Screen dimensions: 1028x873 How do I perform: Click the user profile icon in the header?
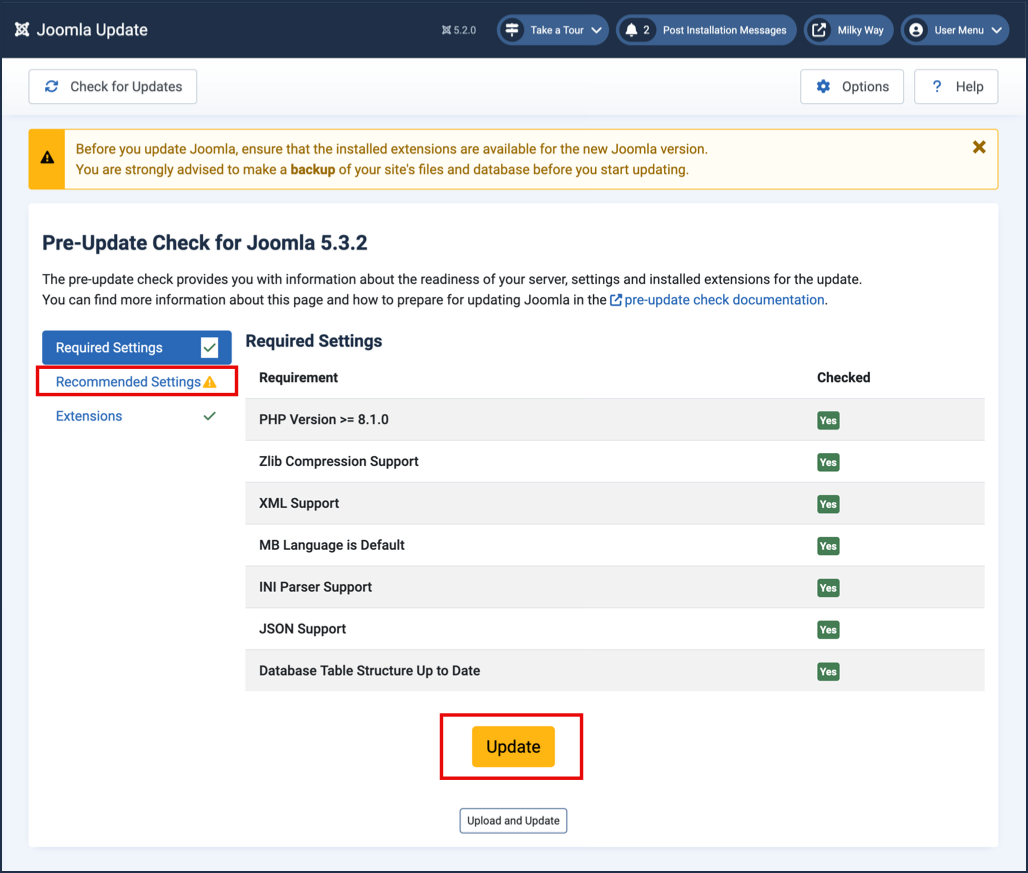(x=915, y=29)
